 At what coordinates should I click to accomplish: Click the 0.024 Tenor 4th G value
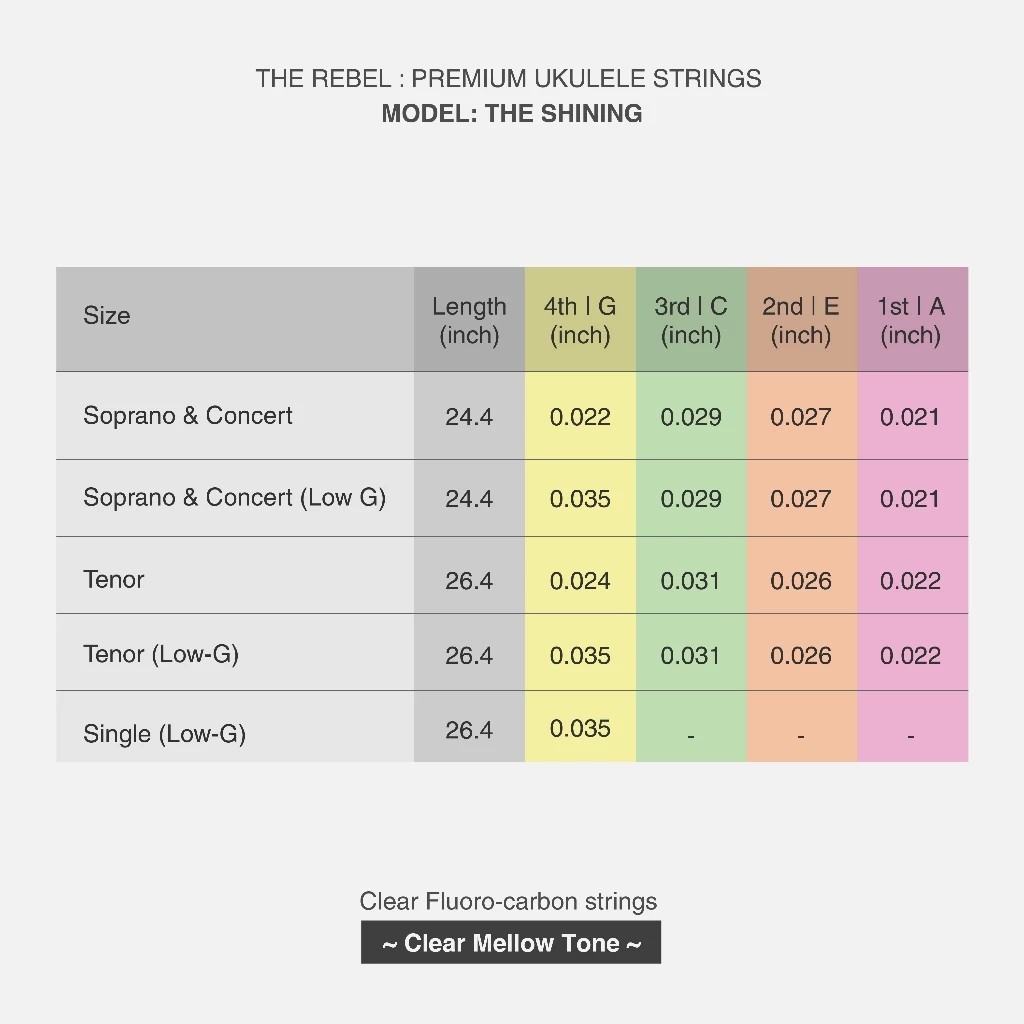[580, 581]
